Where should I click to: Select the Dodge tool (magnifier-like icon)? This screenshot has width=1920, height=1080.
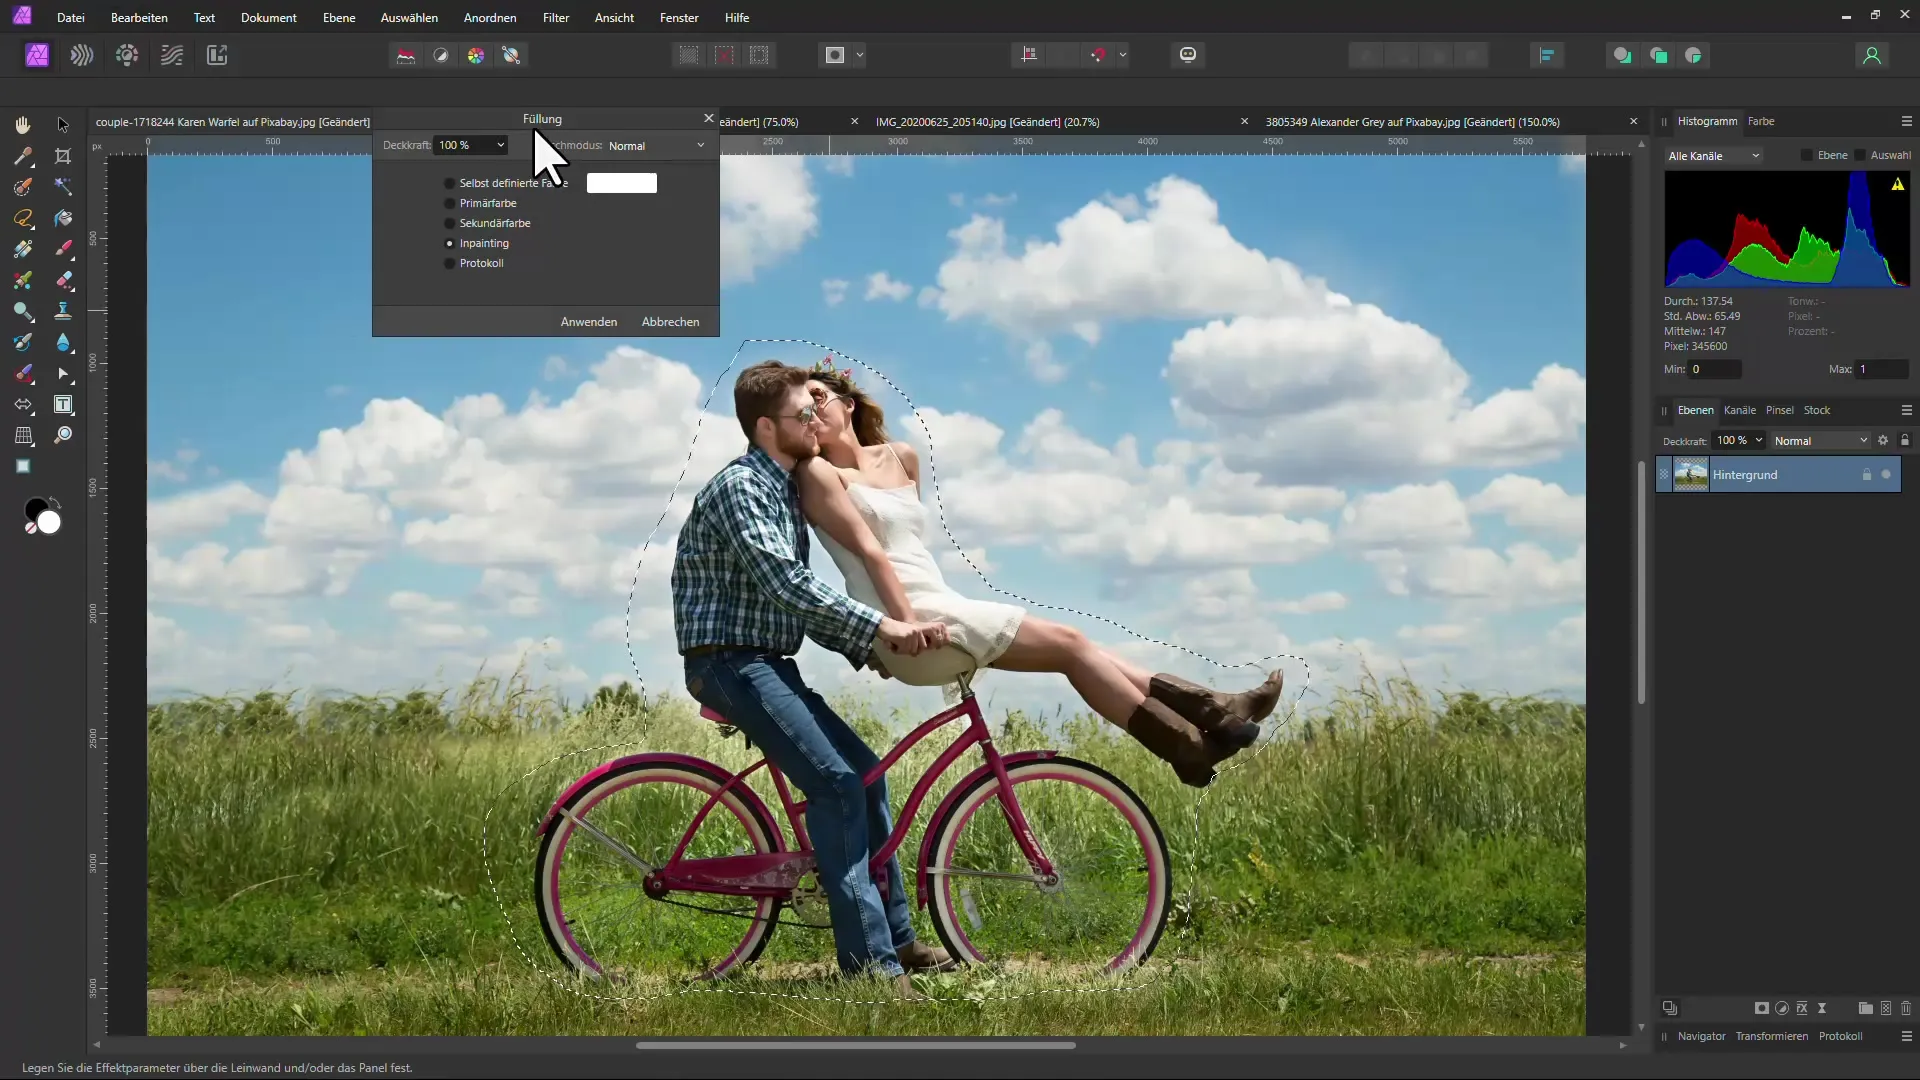(23, 311)
